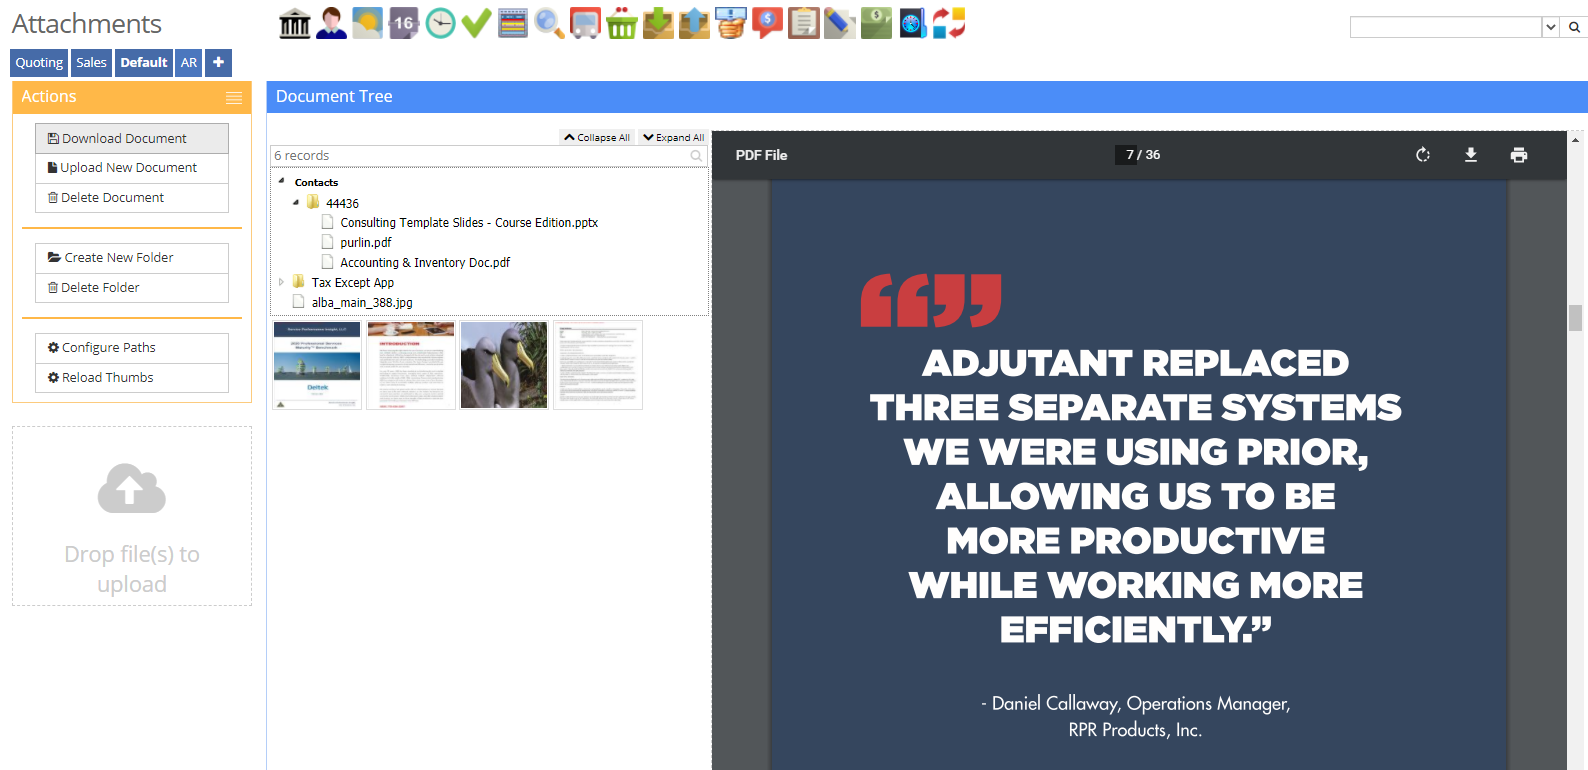Collapse the Contacts tree node arrow
The height and width of the screenshot is (770, 1588).
pyautogui.click(x=282, y=181)
